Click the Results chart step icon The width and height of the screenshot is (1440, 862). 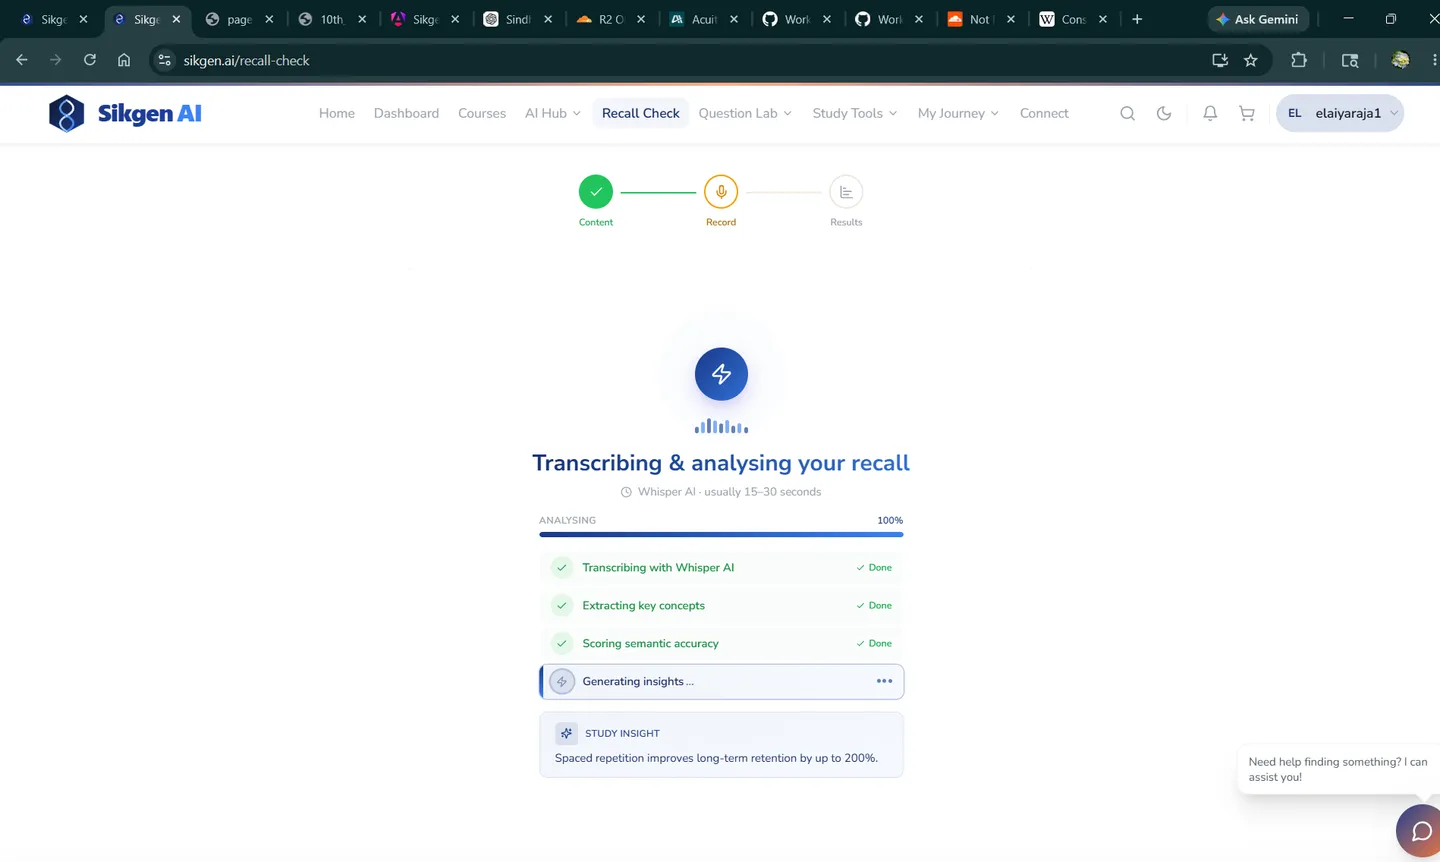click(x=846, y=191)
